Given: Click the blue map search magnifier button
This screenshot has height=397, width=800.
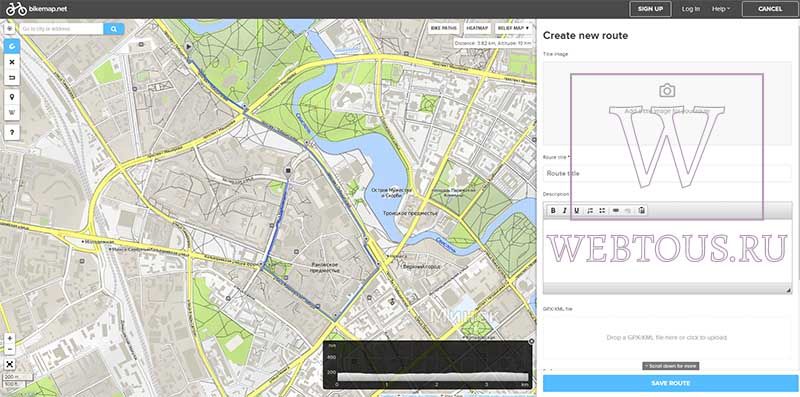Looking at the screenshot, I should coord(114,29).
